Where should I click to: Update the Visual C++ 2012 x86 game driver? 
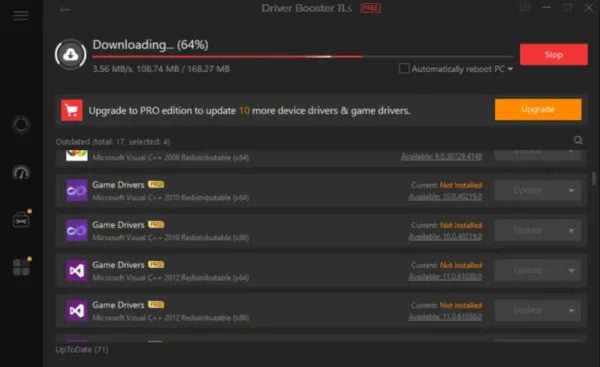tap(528, 310)
